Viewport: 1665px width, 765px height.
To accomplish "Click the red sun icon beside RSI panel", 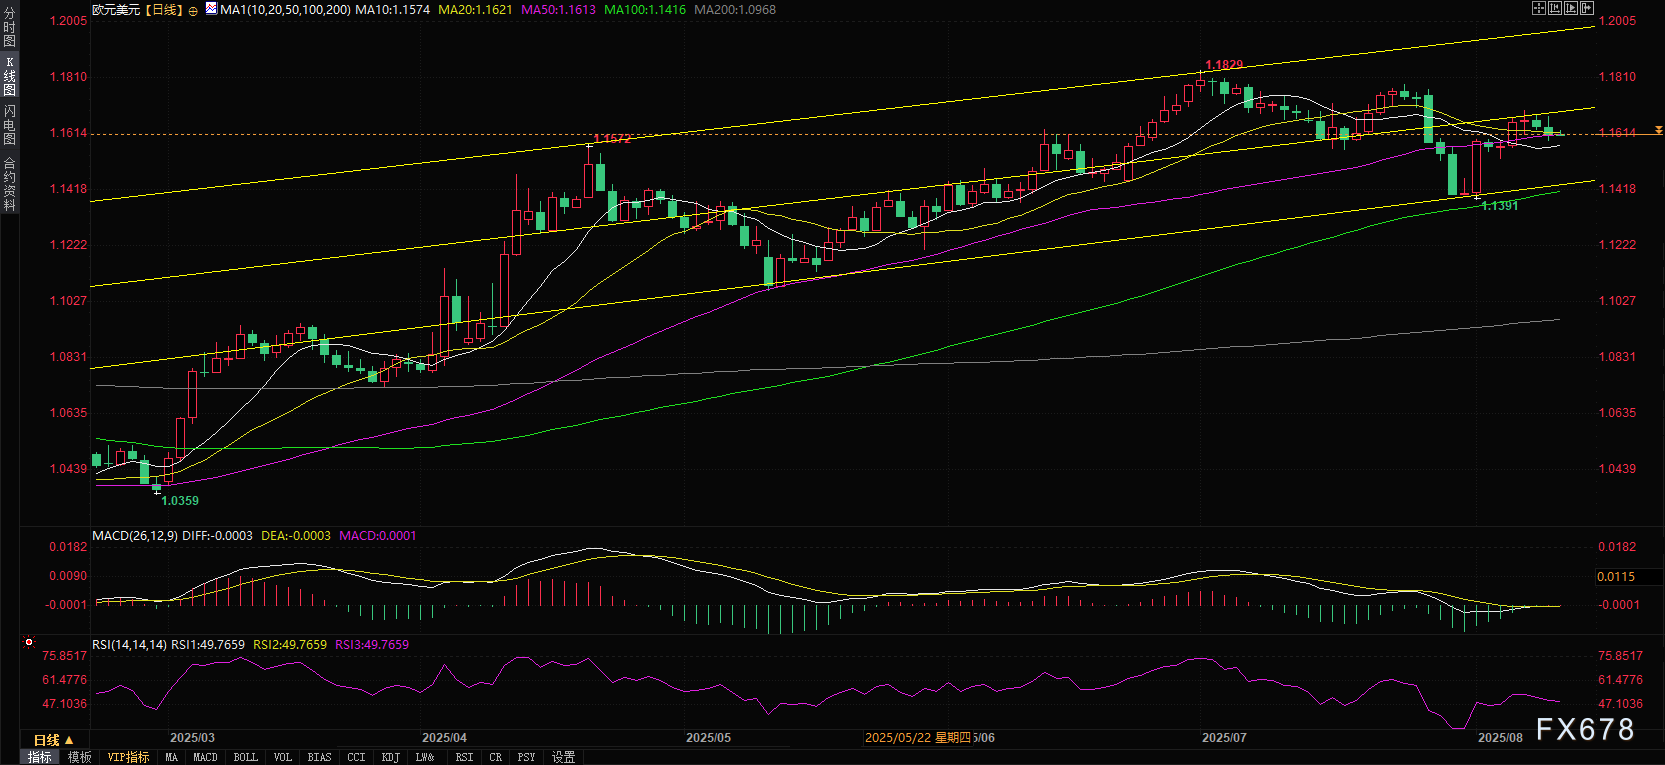I will (29, 643).
